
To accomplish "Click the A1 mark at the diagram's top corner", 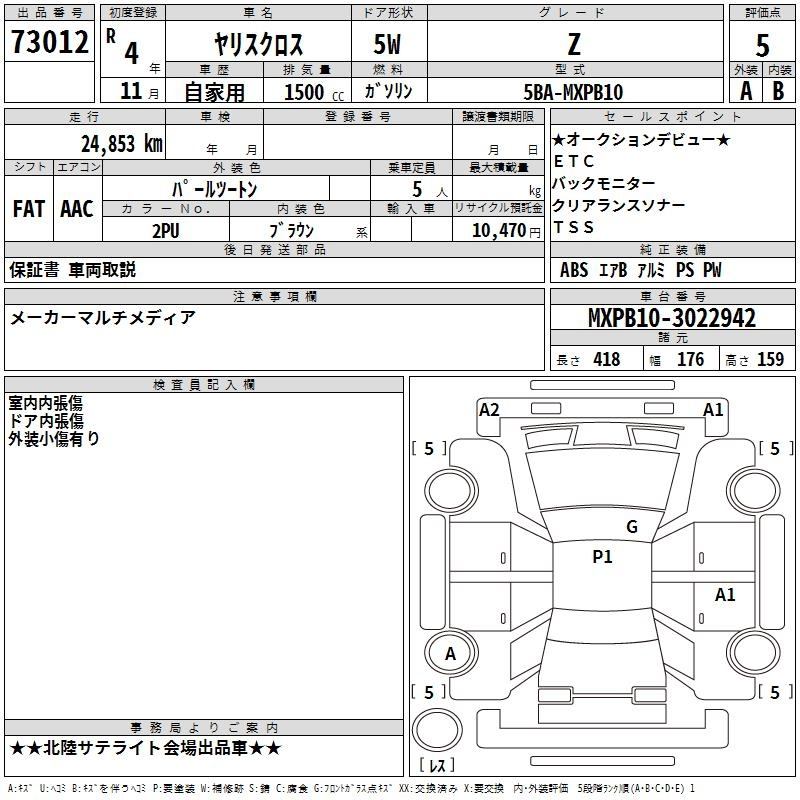I will [713, 409].
